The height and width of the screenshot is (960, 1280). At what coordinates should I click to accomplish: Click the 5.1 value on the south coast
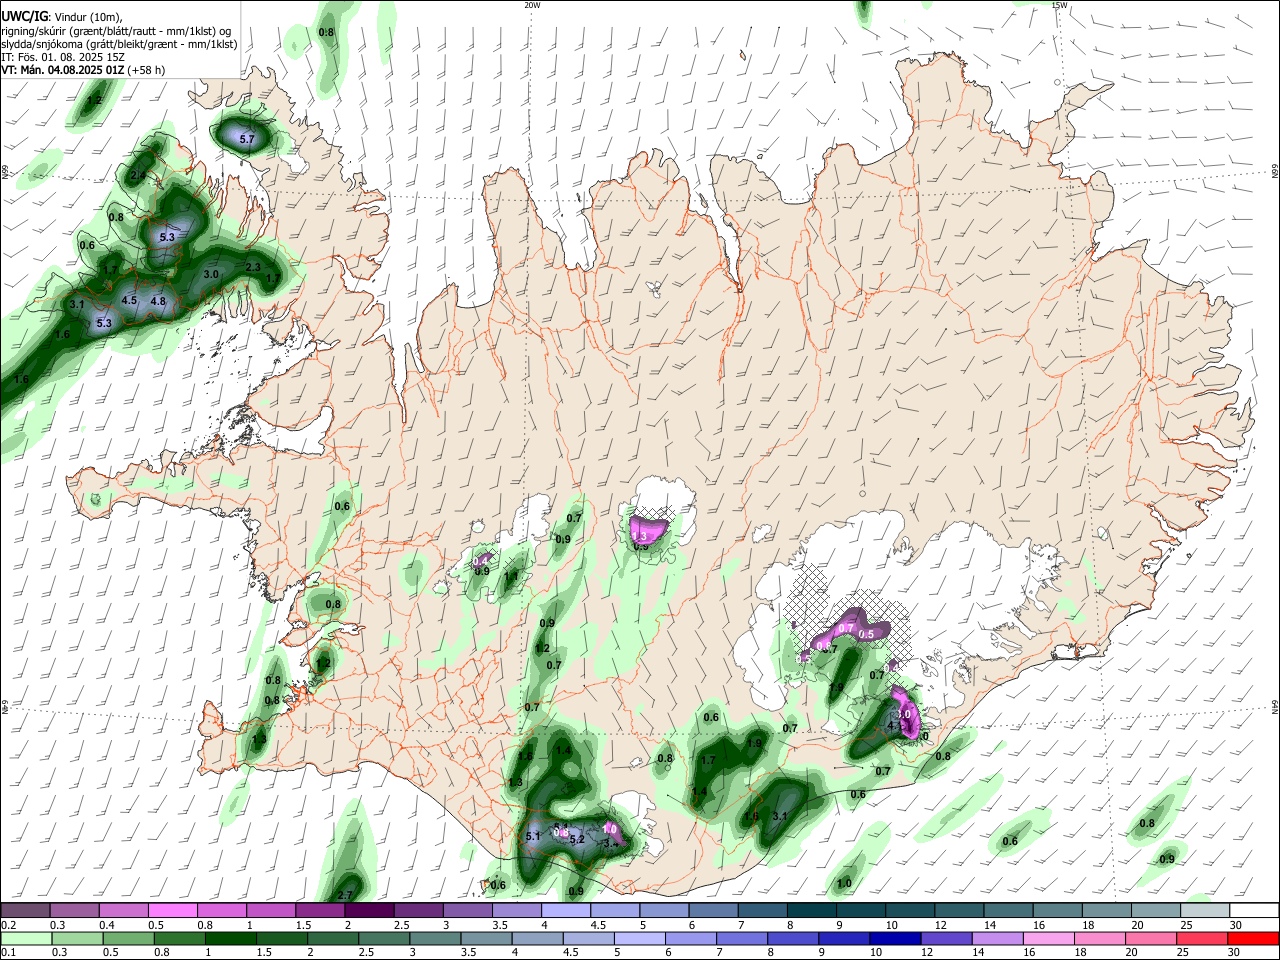[533, 837]
